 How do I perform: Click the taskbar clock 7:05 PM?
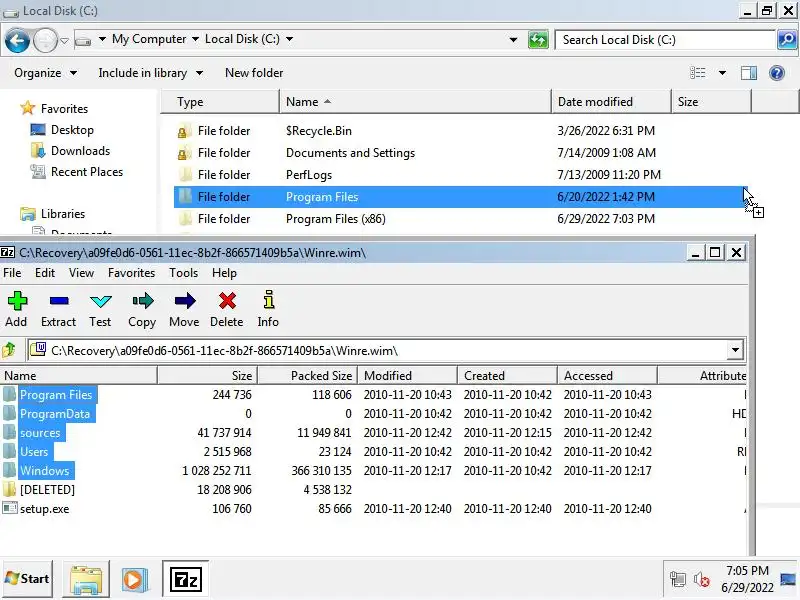coord(747,570)
